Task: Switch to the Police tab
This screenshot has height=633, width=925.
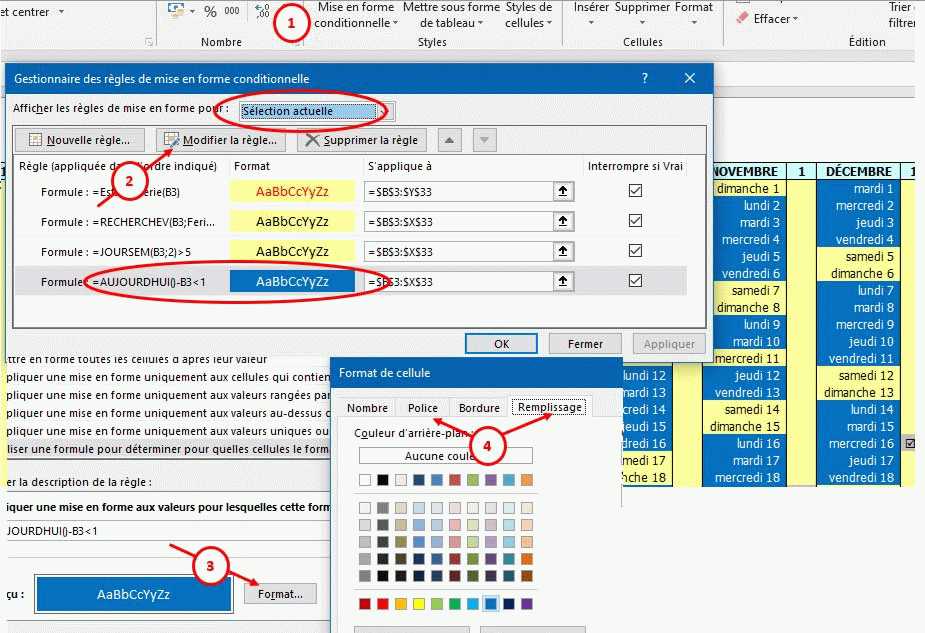Action: pyautogui.click(x=422, y=408)
